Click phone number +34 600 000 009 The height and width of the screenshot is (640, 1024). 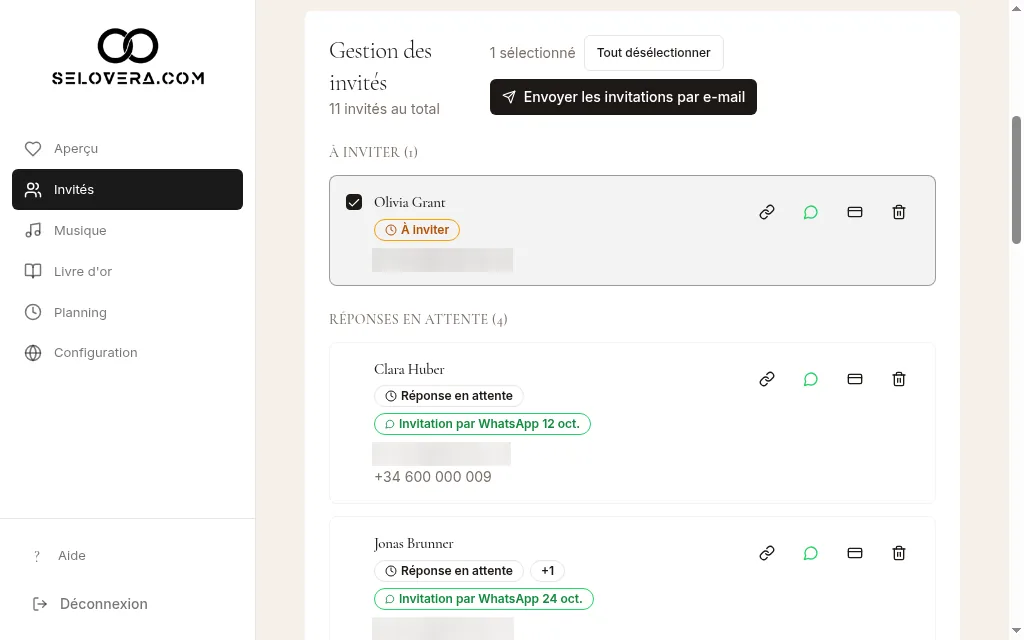coord(432,477)
